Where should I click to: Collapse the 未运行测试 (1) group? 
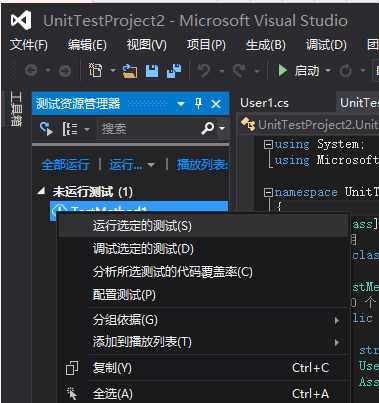point(41,191)
